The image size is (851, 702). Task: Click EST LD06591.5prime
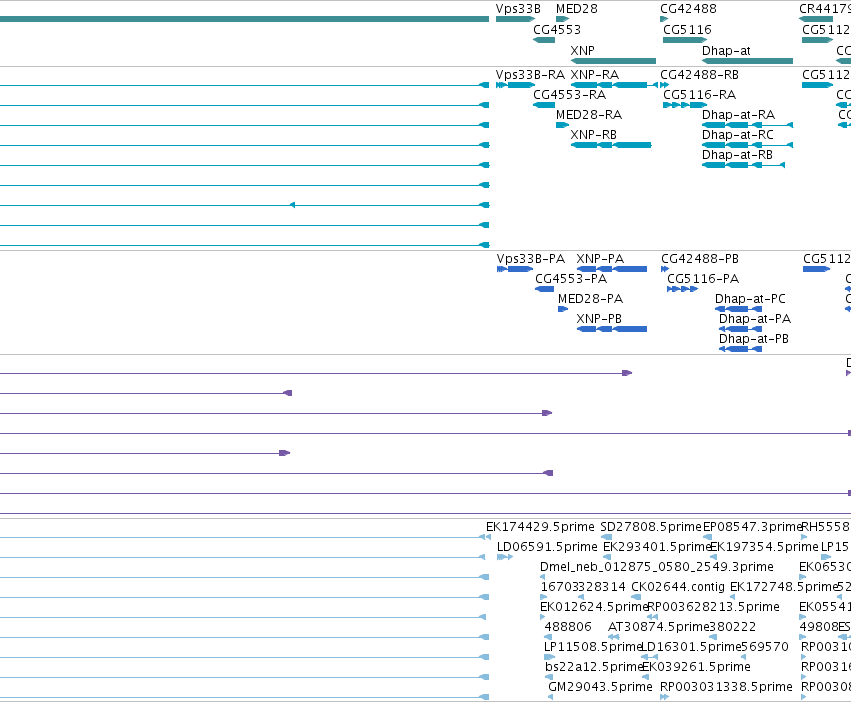point(547,547)
